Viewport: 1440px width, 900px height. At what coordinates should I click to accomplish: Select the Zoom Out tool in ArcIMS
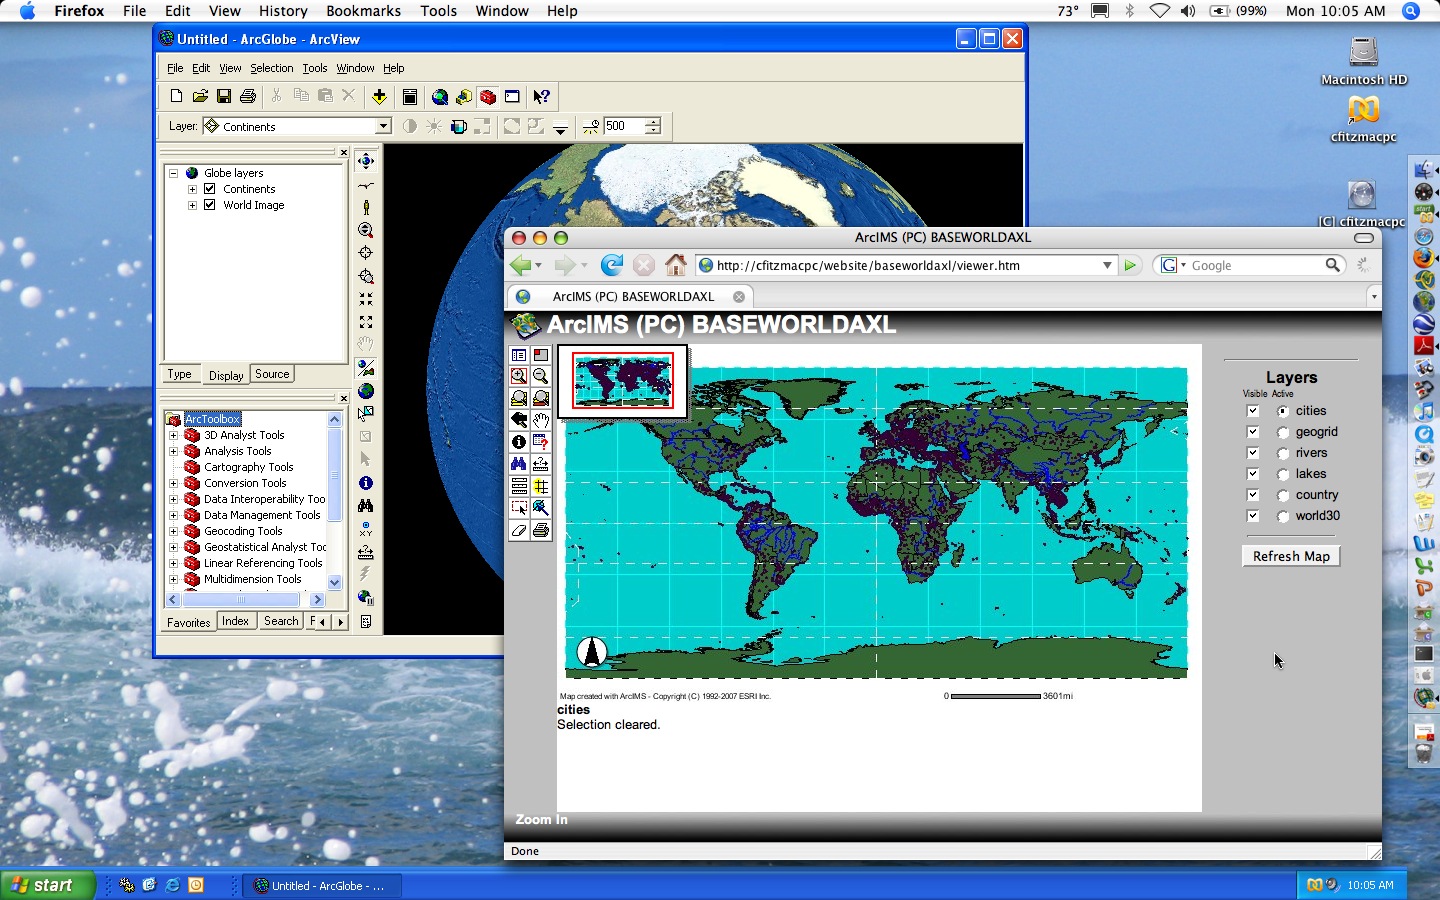(541, 376)
